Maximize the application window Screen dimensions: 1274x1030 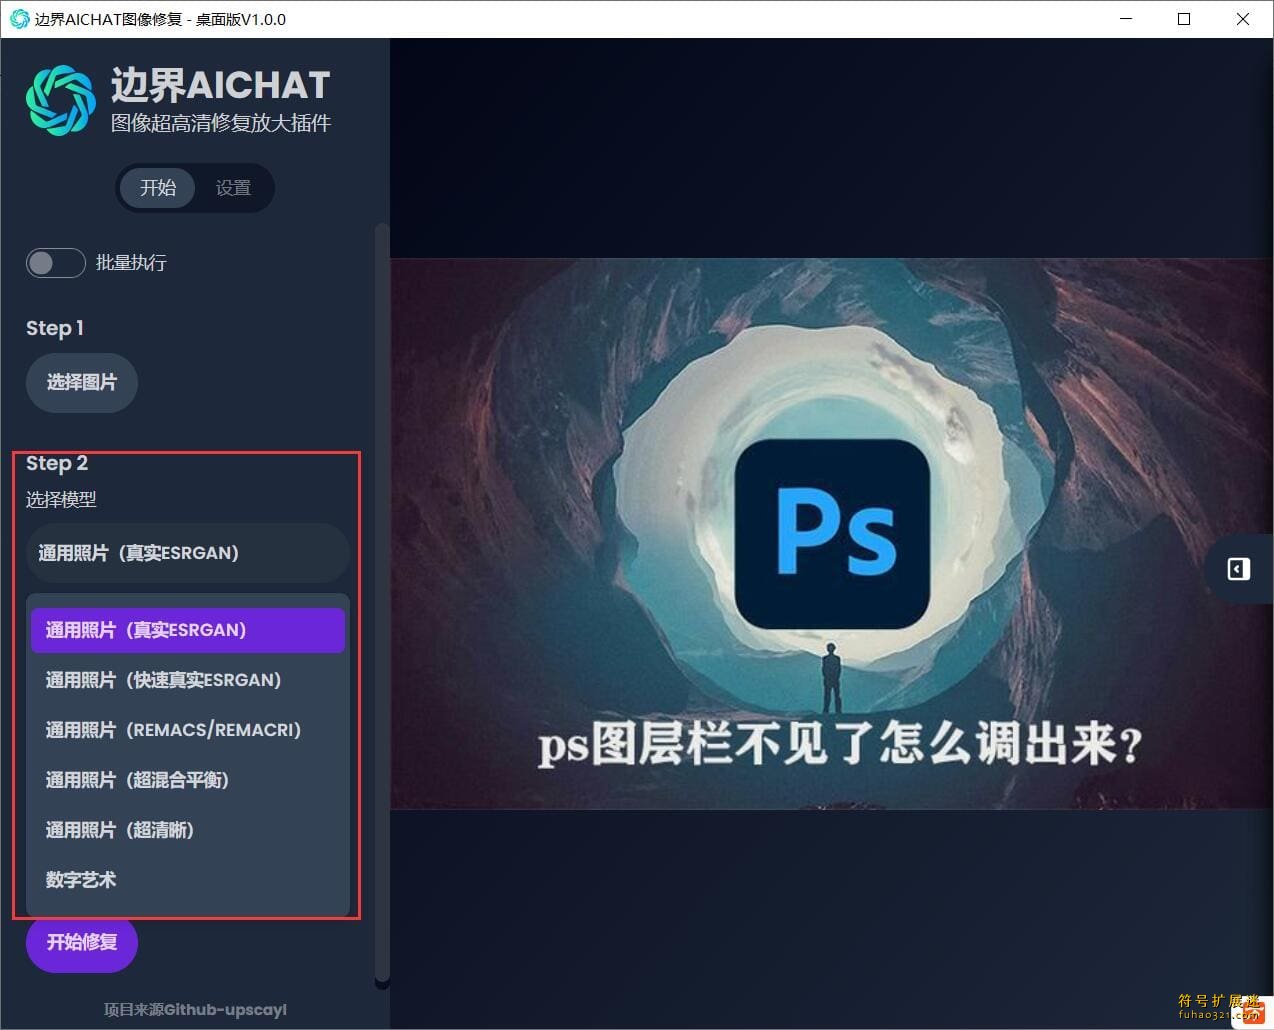point(1184,19)
